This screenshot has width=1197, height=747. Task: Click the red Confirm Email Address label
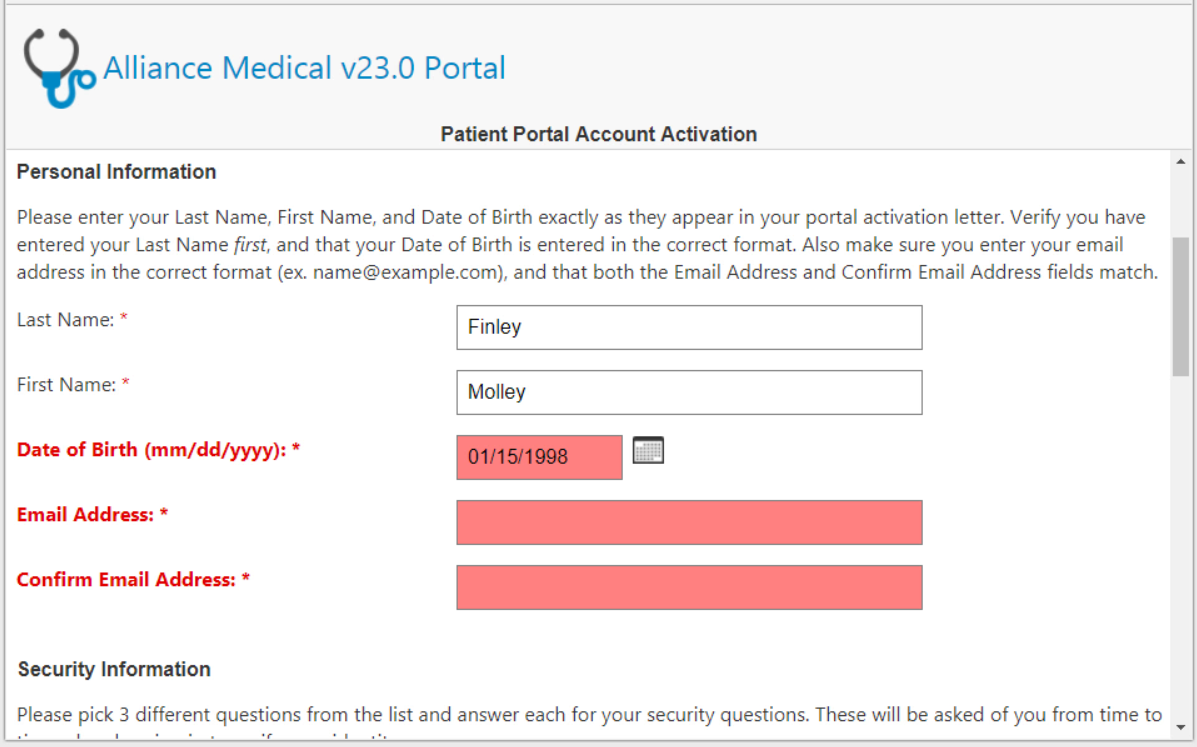134,580
